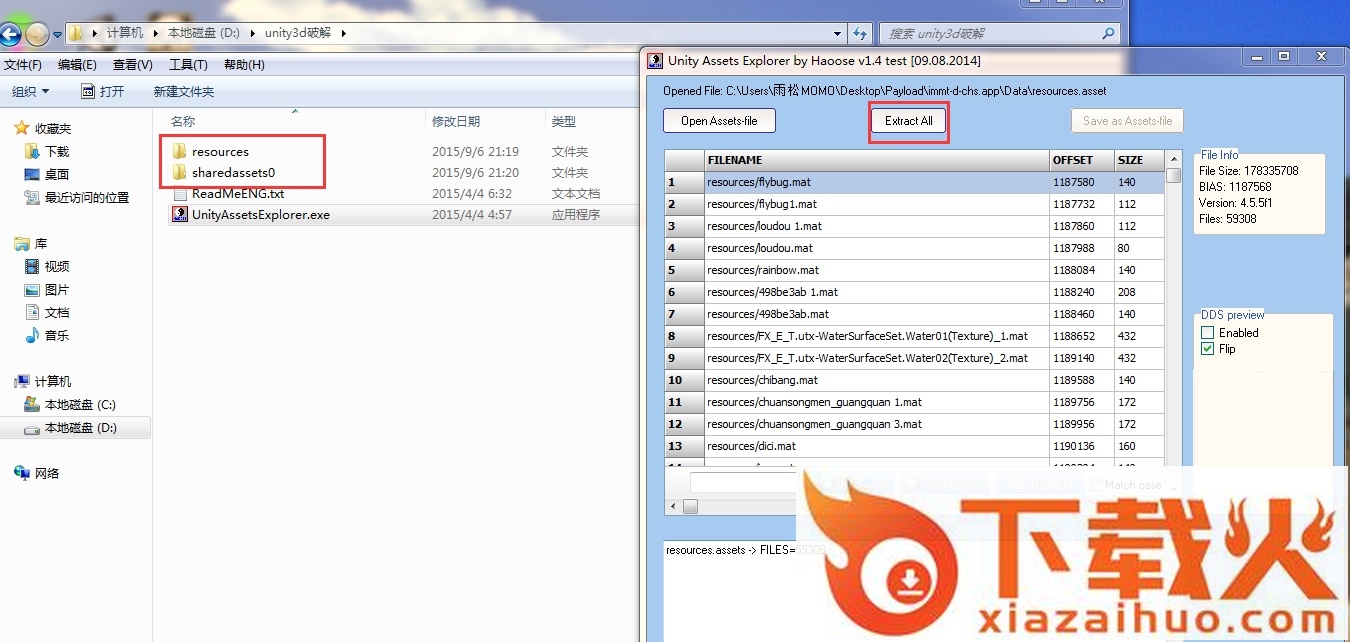
Task: Open the 组织 dropdown in toolbar
Action: pyautogui.click(x=31, y=92)
